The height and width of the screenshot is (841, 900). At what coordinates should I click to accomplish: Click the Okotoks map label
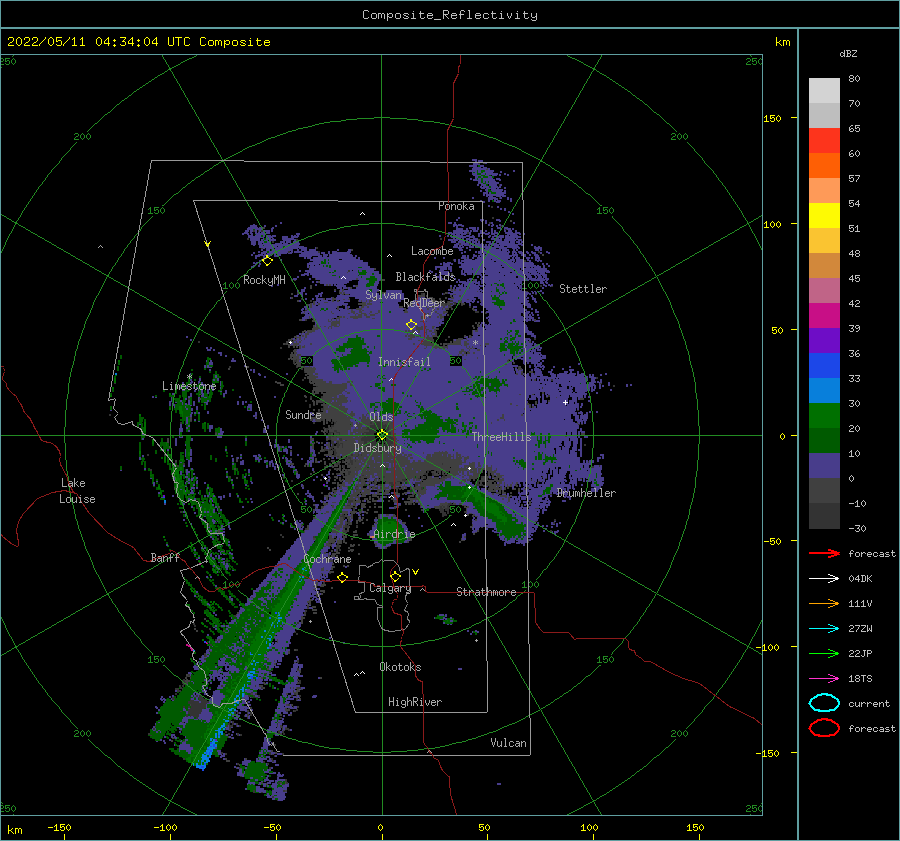click(x=400, y=667)
